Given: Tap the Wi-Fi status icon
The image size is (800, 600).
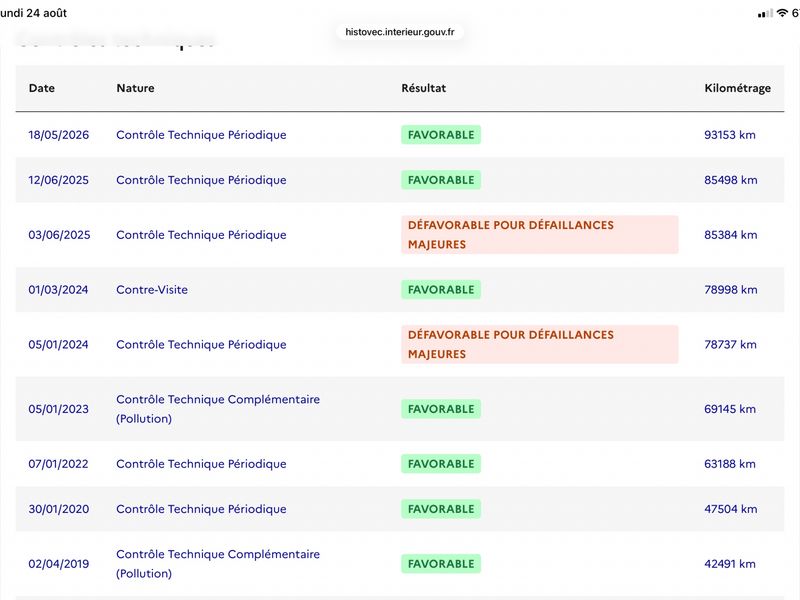Looking at the screenshot, I should (x=782, y=13).
